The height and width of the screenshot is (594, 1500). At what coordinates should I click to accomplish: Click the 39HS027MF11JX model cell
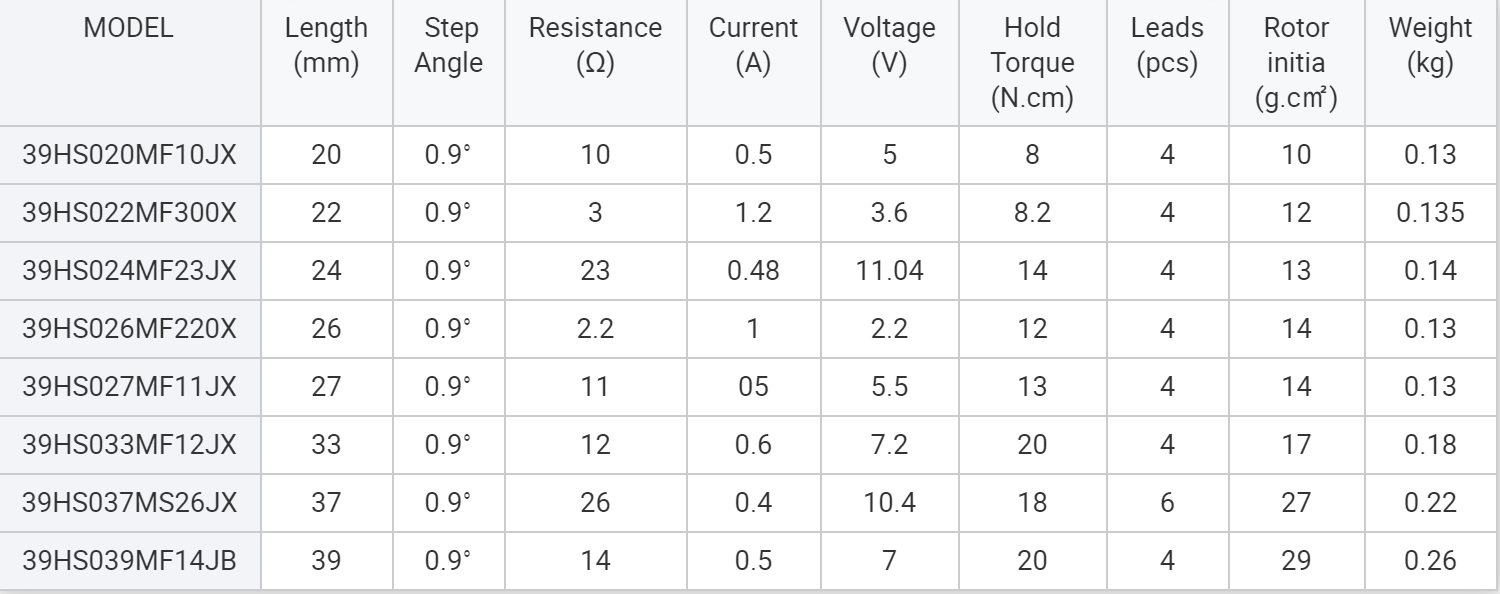[128, 387]
